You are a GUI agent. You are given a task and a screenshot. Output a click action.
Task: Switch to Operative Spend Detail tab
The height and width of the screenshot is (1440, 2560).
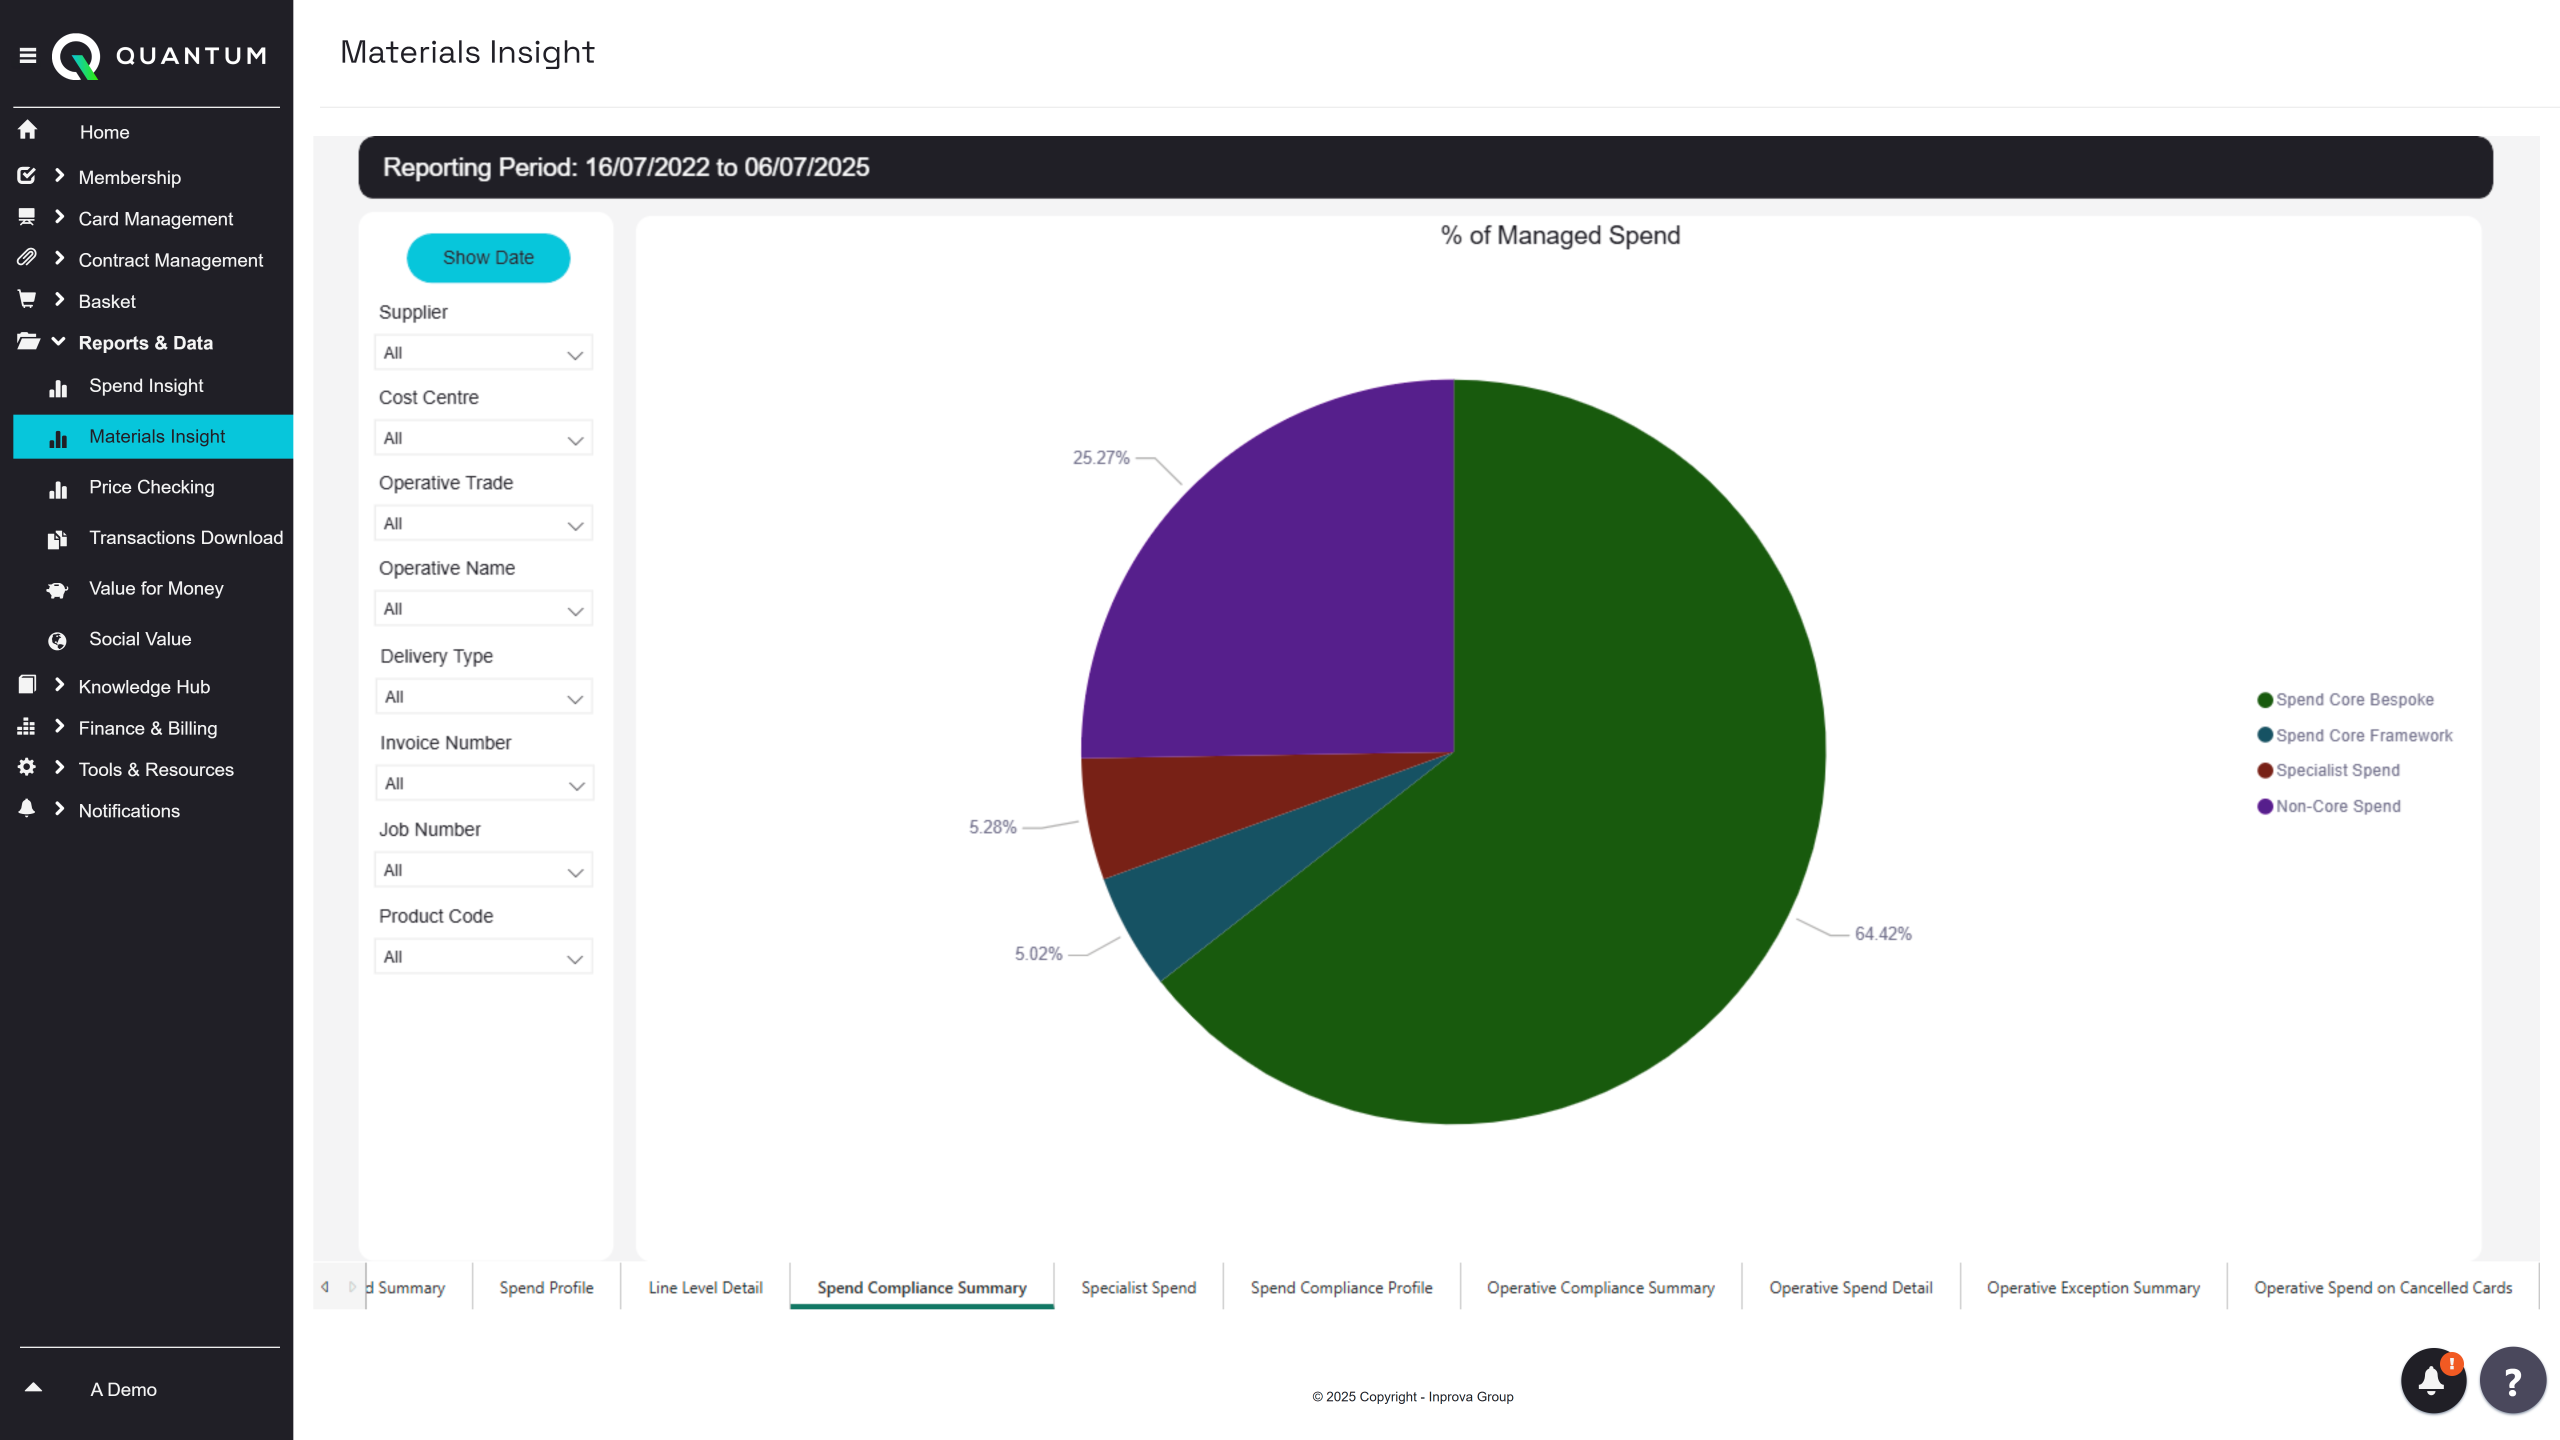(x=1850, y=1288)
